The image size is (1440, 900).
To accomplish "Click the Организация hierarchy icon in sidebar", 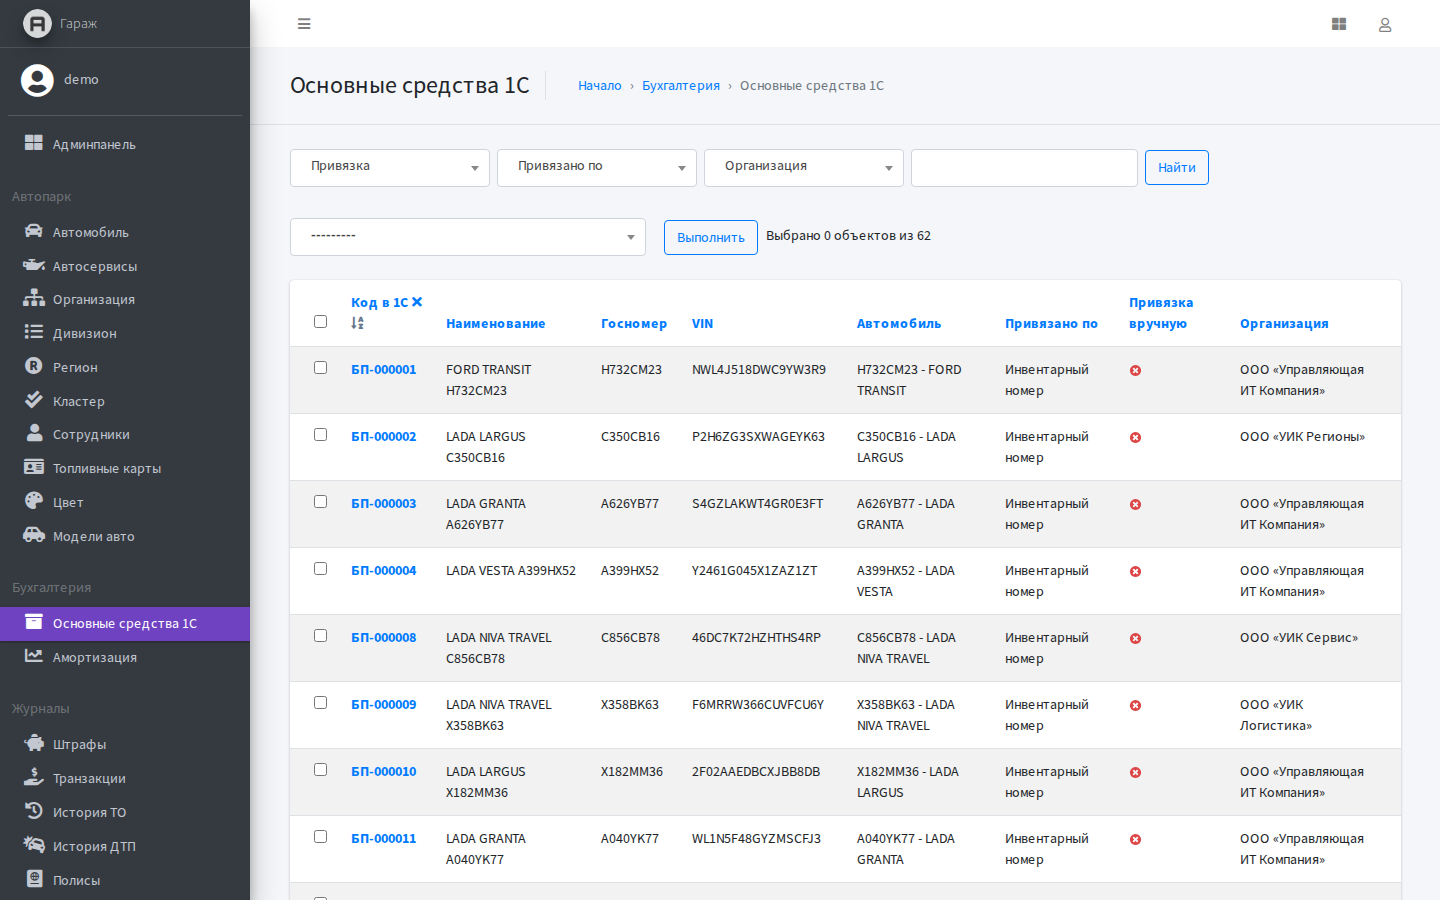I will tap(34, 298).
